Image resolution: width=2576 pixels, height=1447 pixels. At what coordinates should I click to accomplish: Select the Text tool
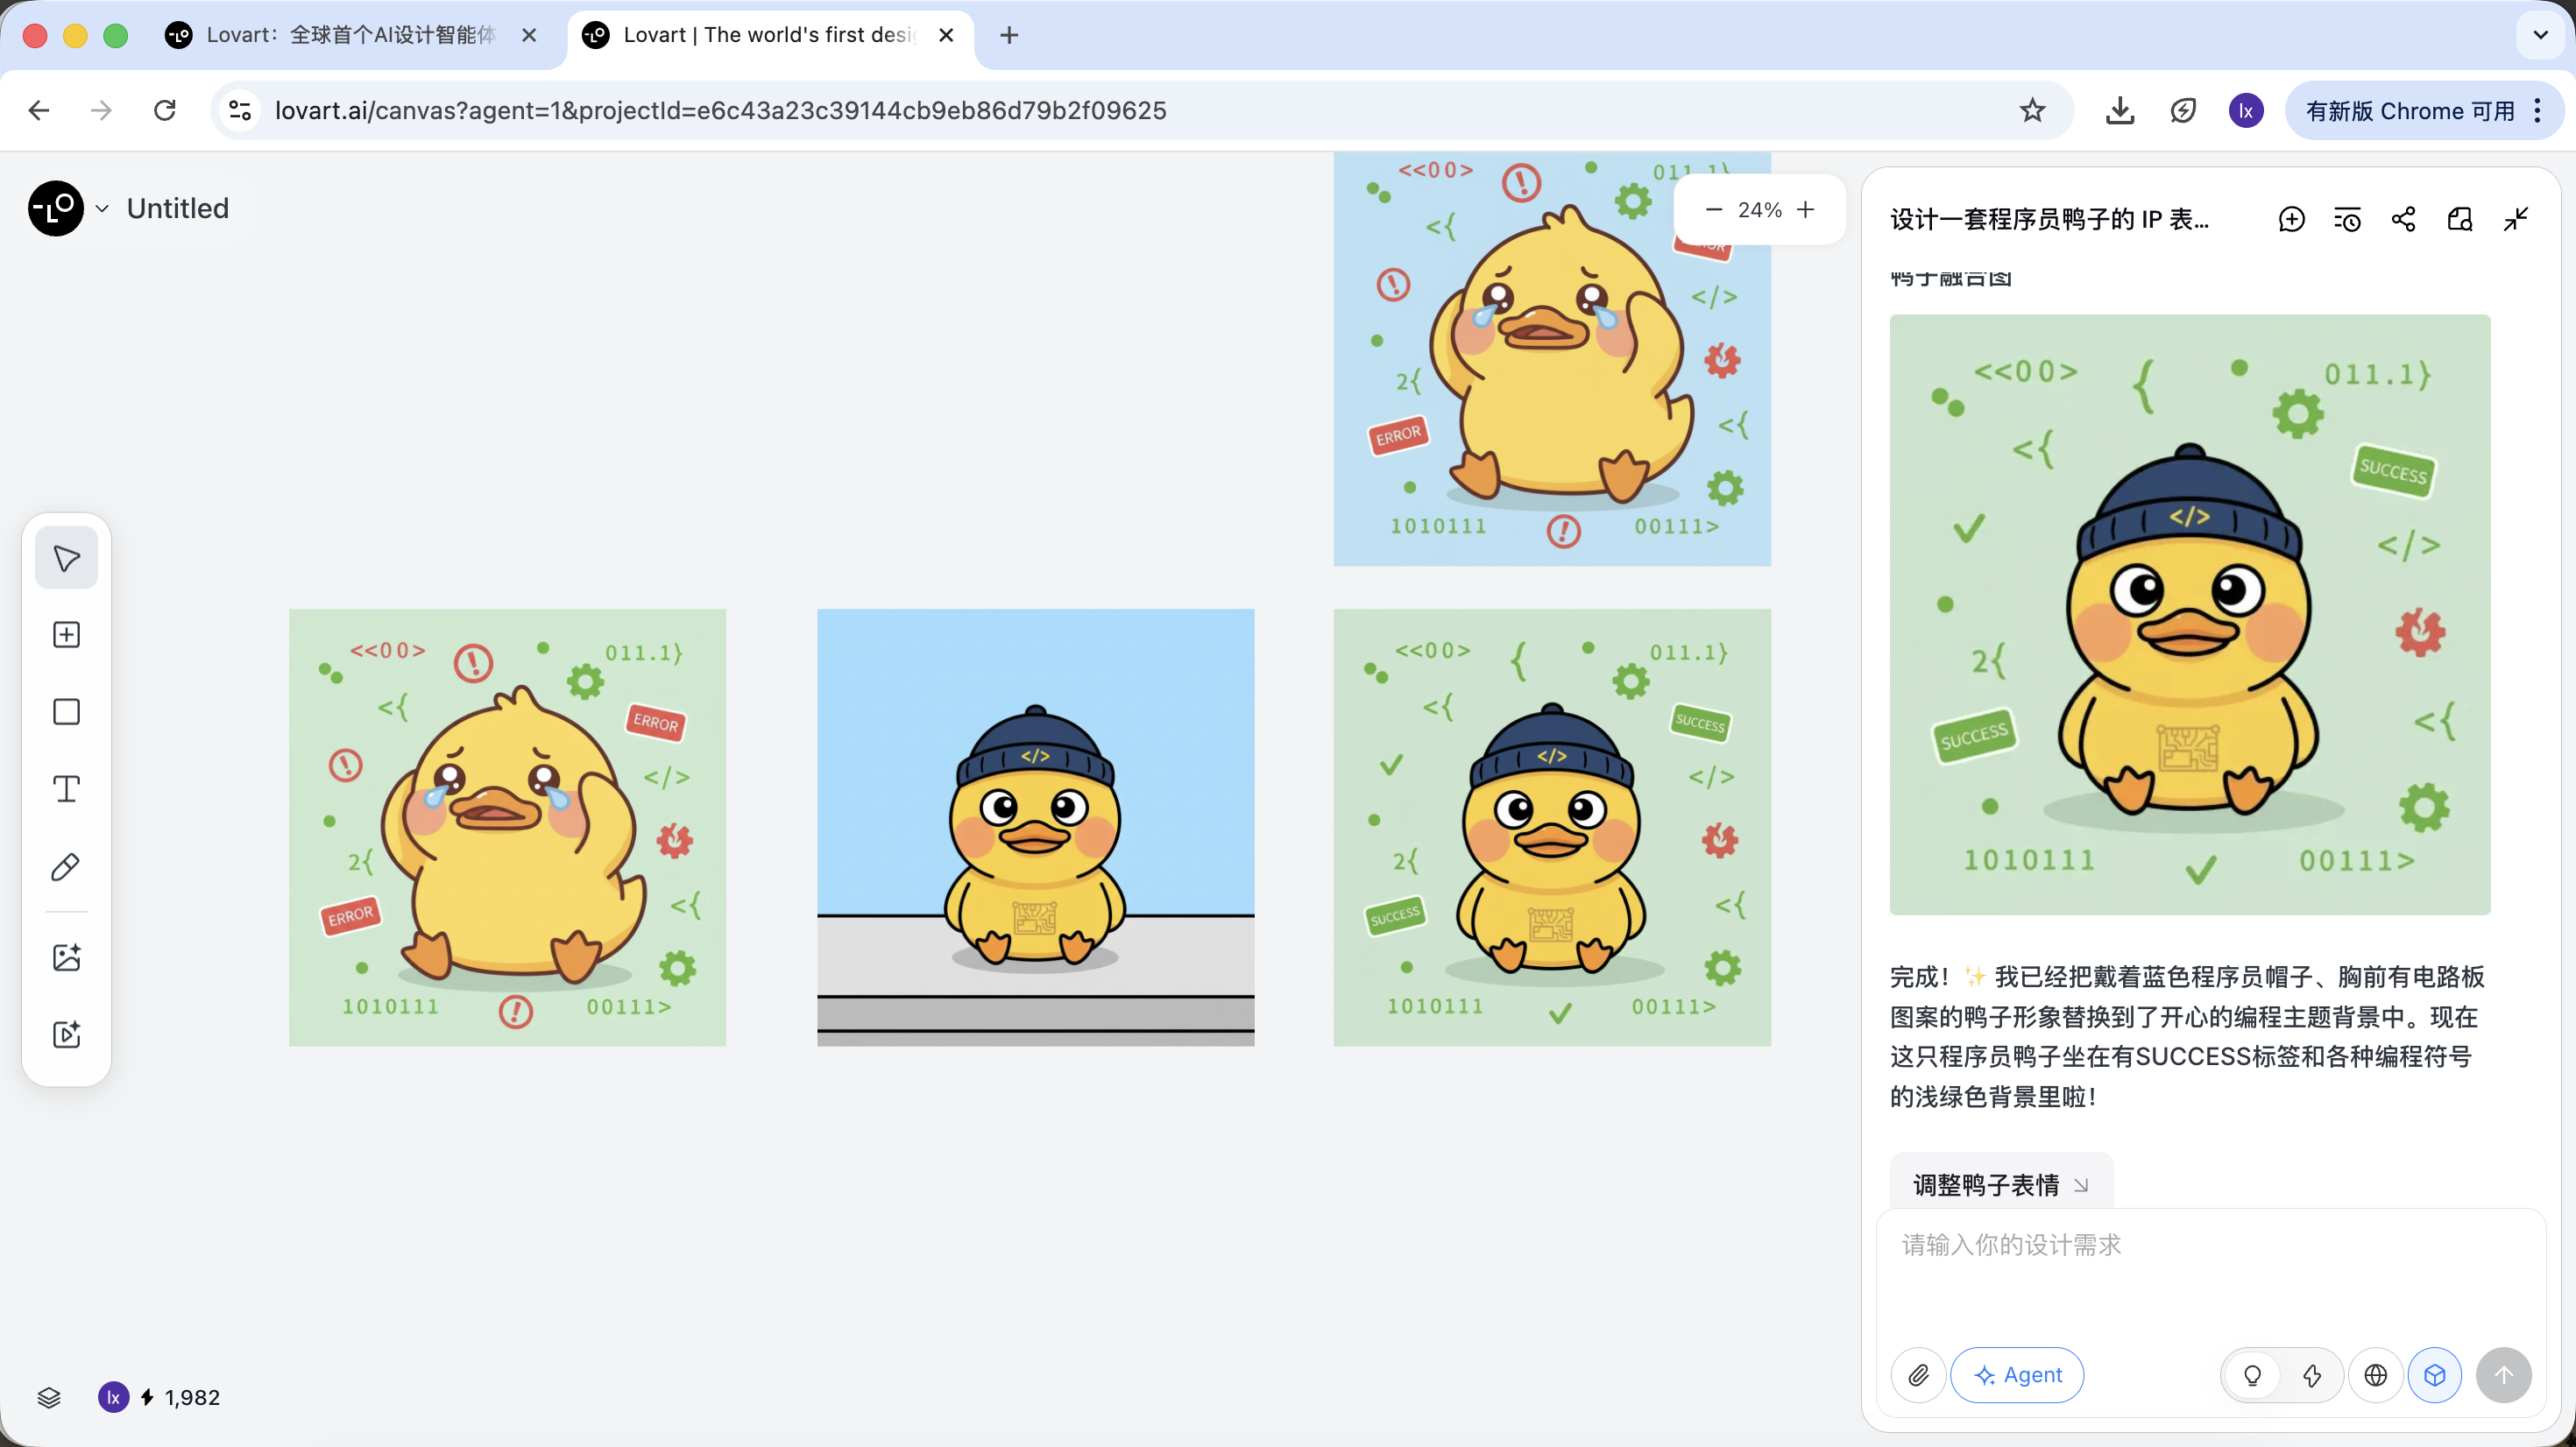(66, 789)
